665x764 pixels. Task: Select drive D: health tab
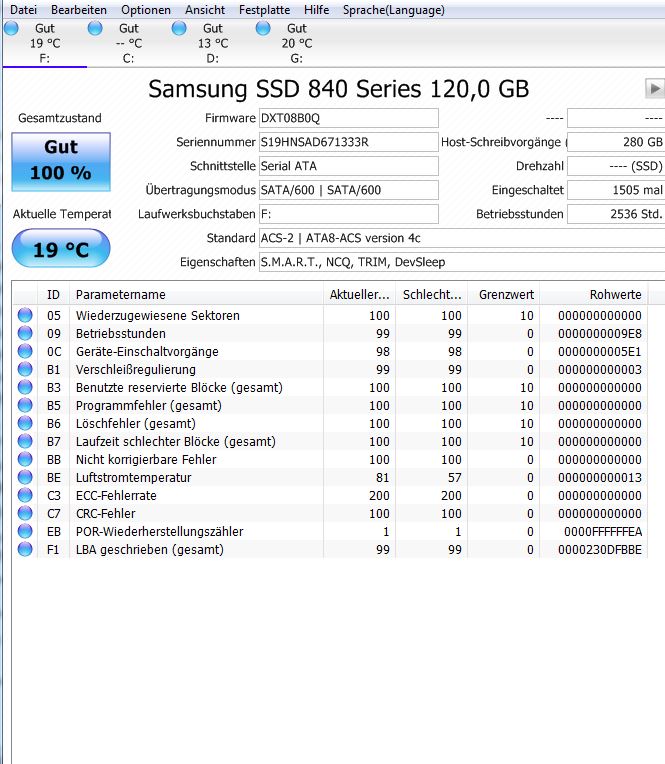213,43
